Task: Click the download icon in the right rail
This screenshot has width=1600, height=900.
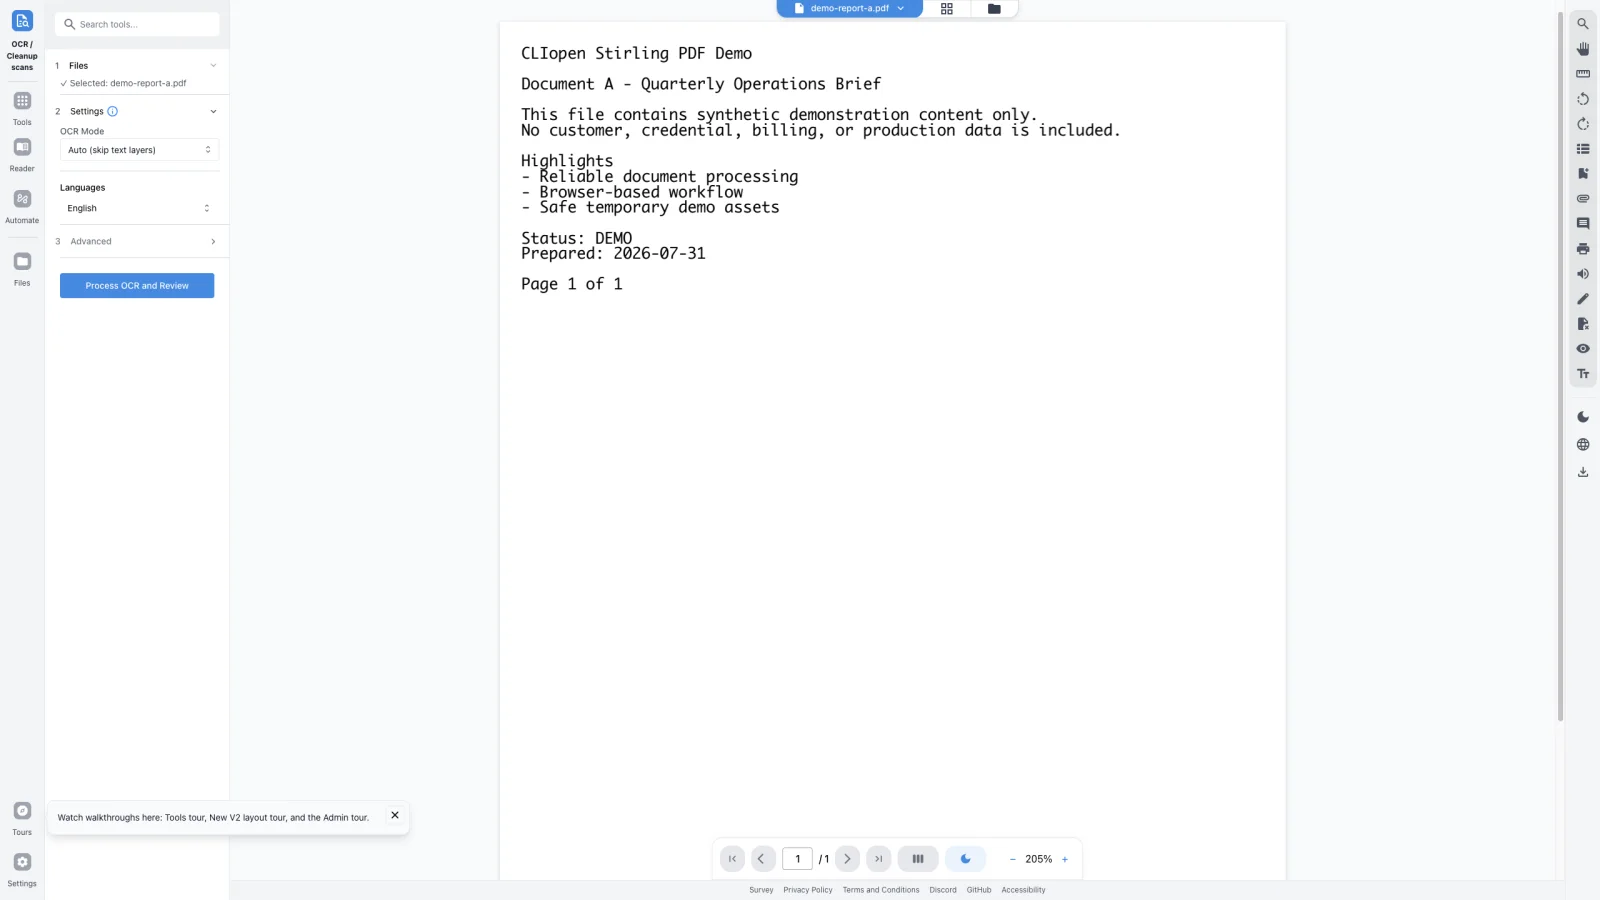Action: 1583,472
